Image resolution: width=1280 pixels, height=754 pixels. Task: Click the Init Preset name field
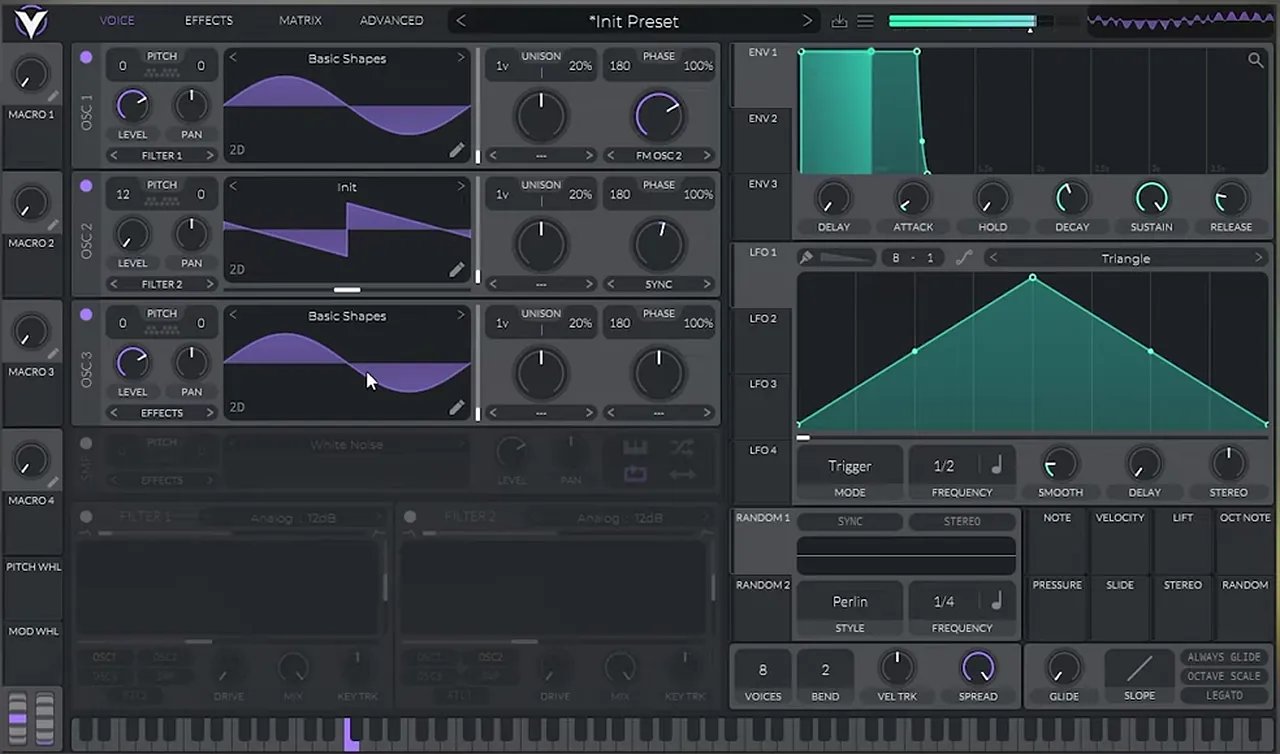point(634,21)
